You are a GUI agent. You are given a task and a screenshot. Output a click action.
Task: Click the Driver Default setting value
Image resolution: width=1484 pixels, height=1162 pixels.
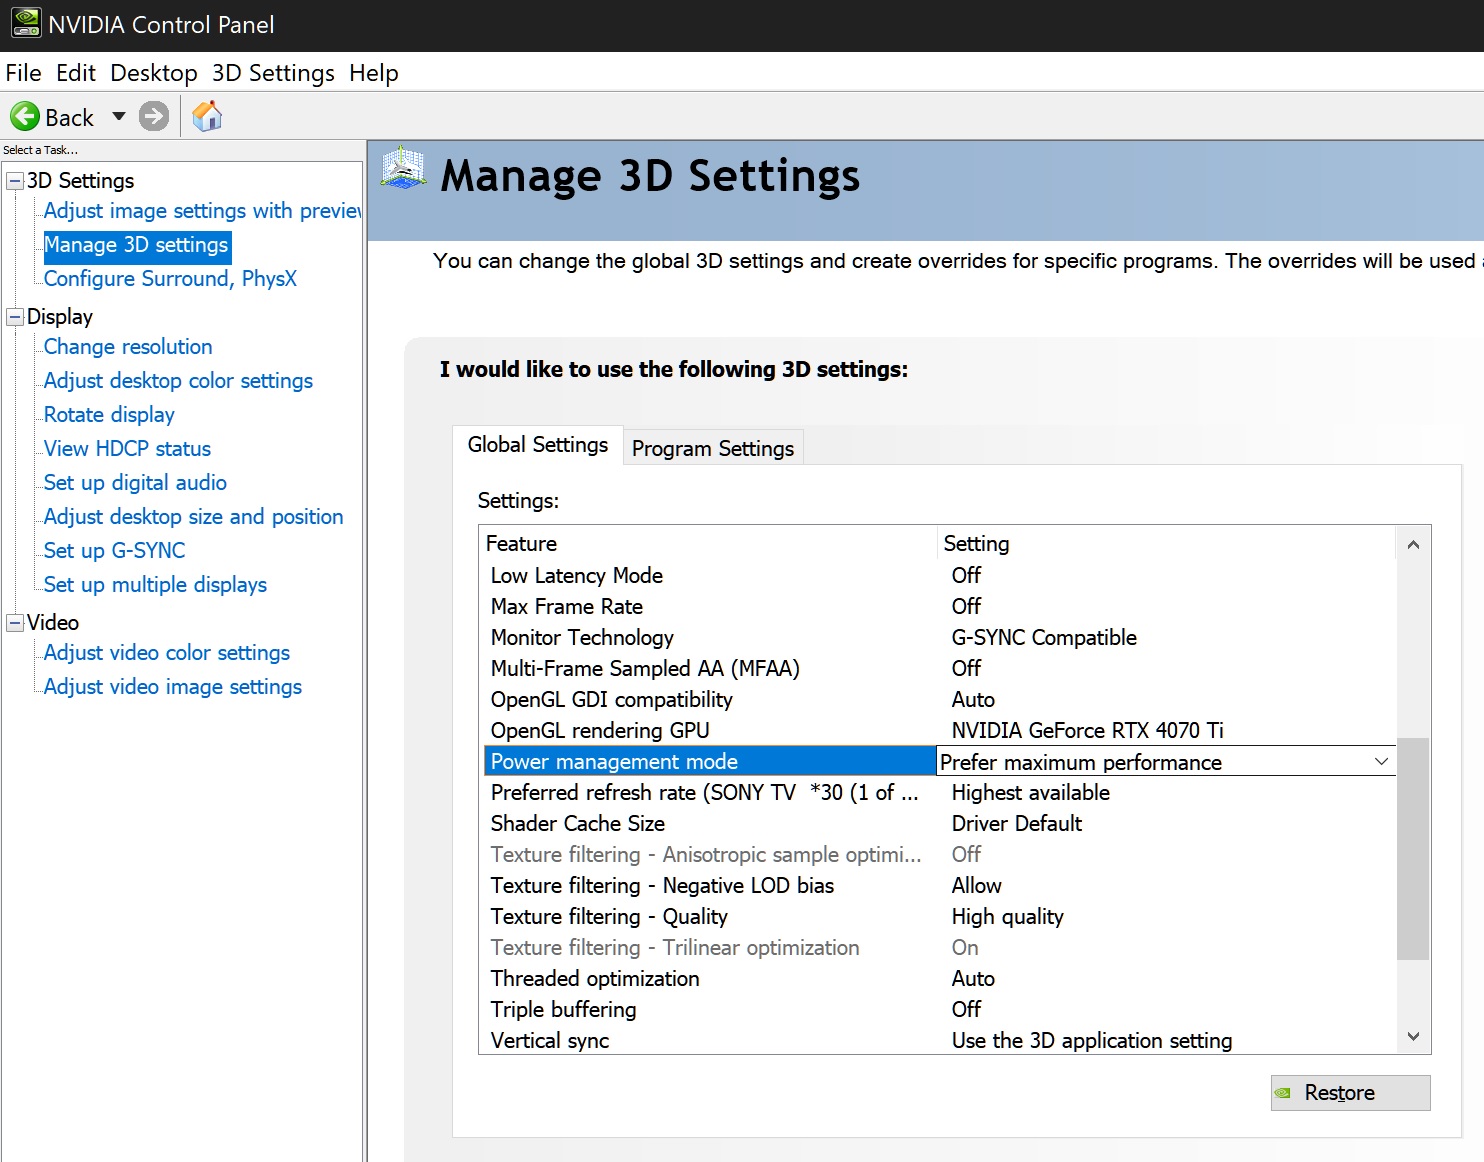coord(1016,823)
